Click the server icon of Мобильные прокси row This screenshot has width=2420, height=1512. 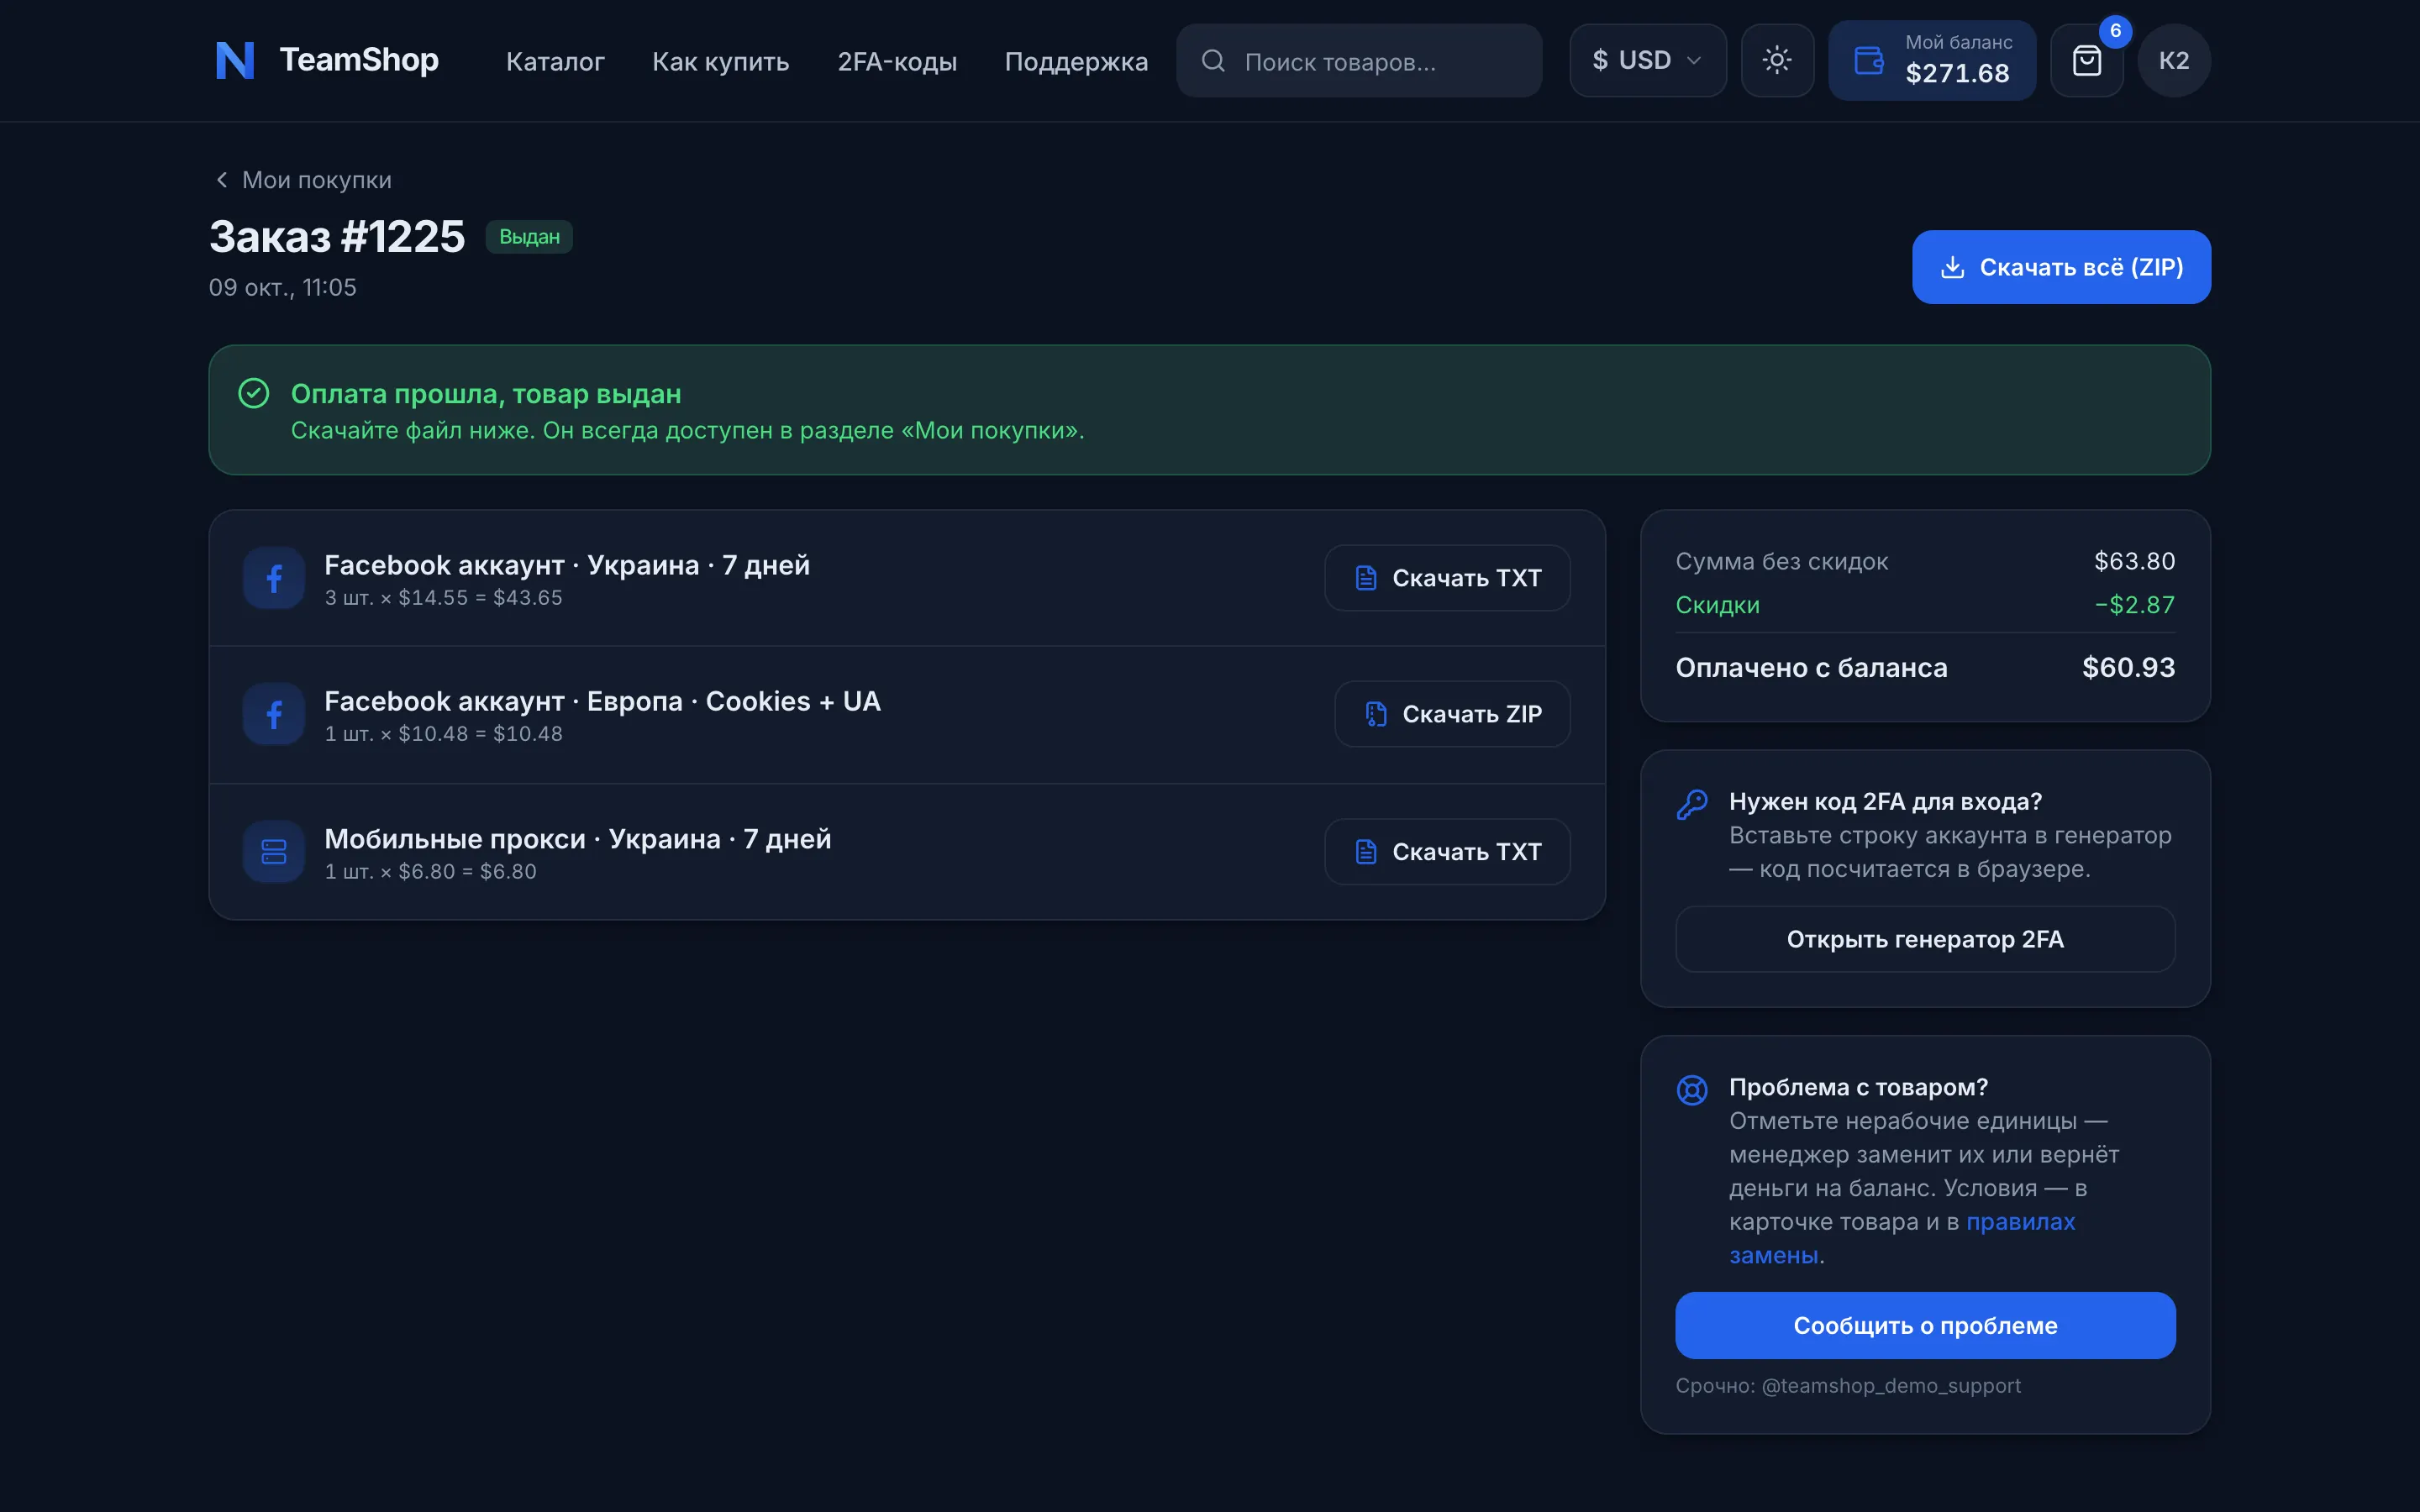[274, 852]
